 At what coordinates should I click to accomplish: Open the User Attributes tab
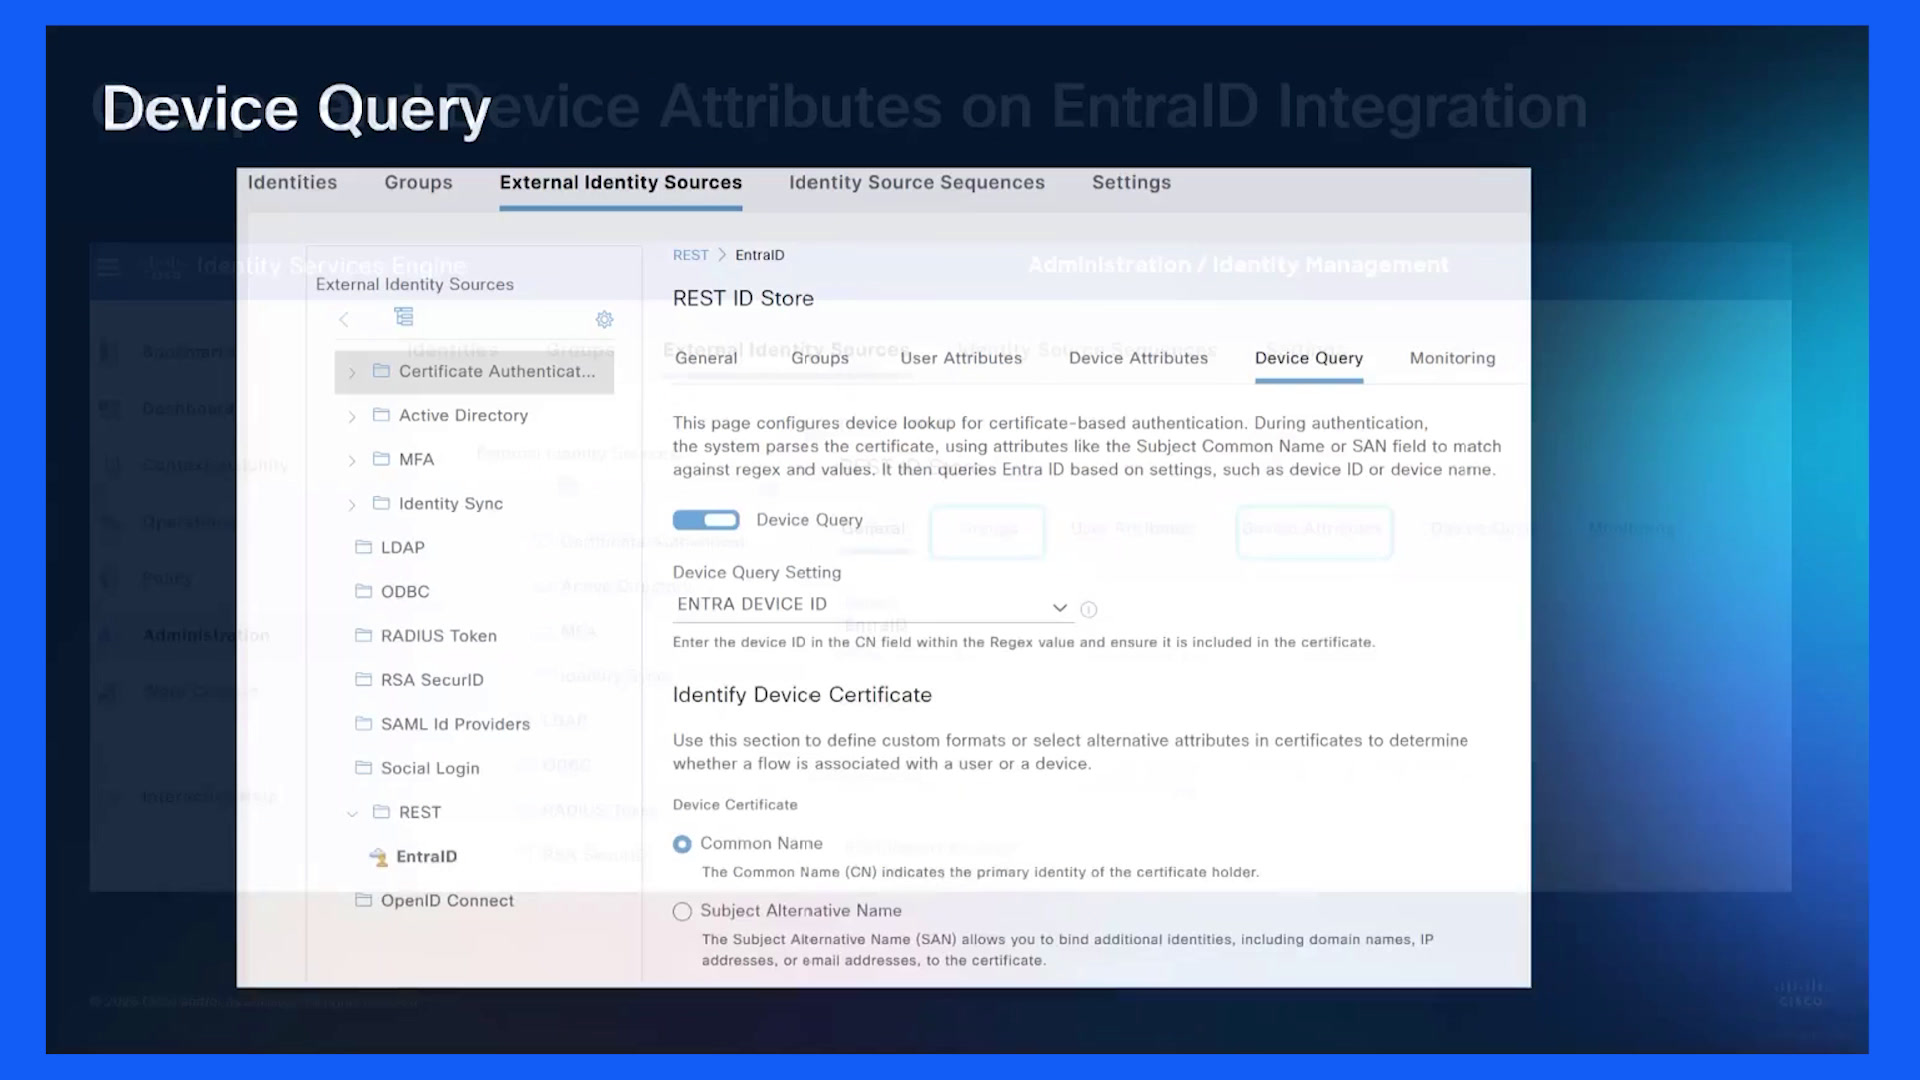point(961,358)
